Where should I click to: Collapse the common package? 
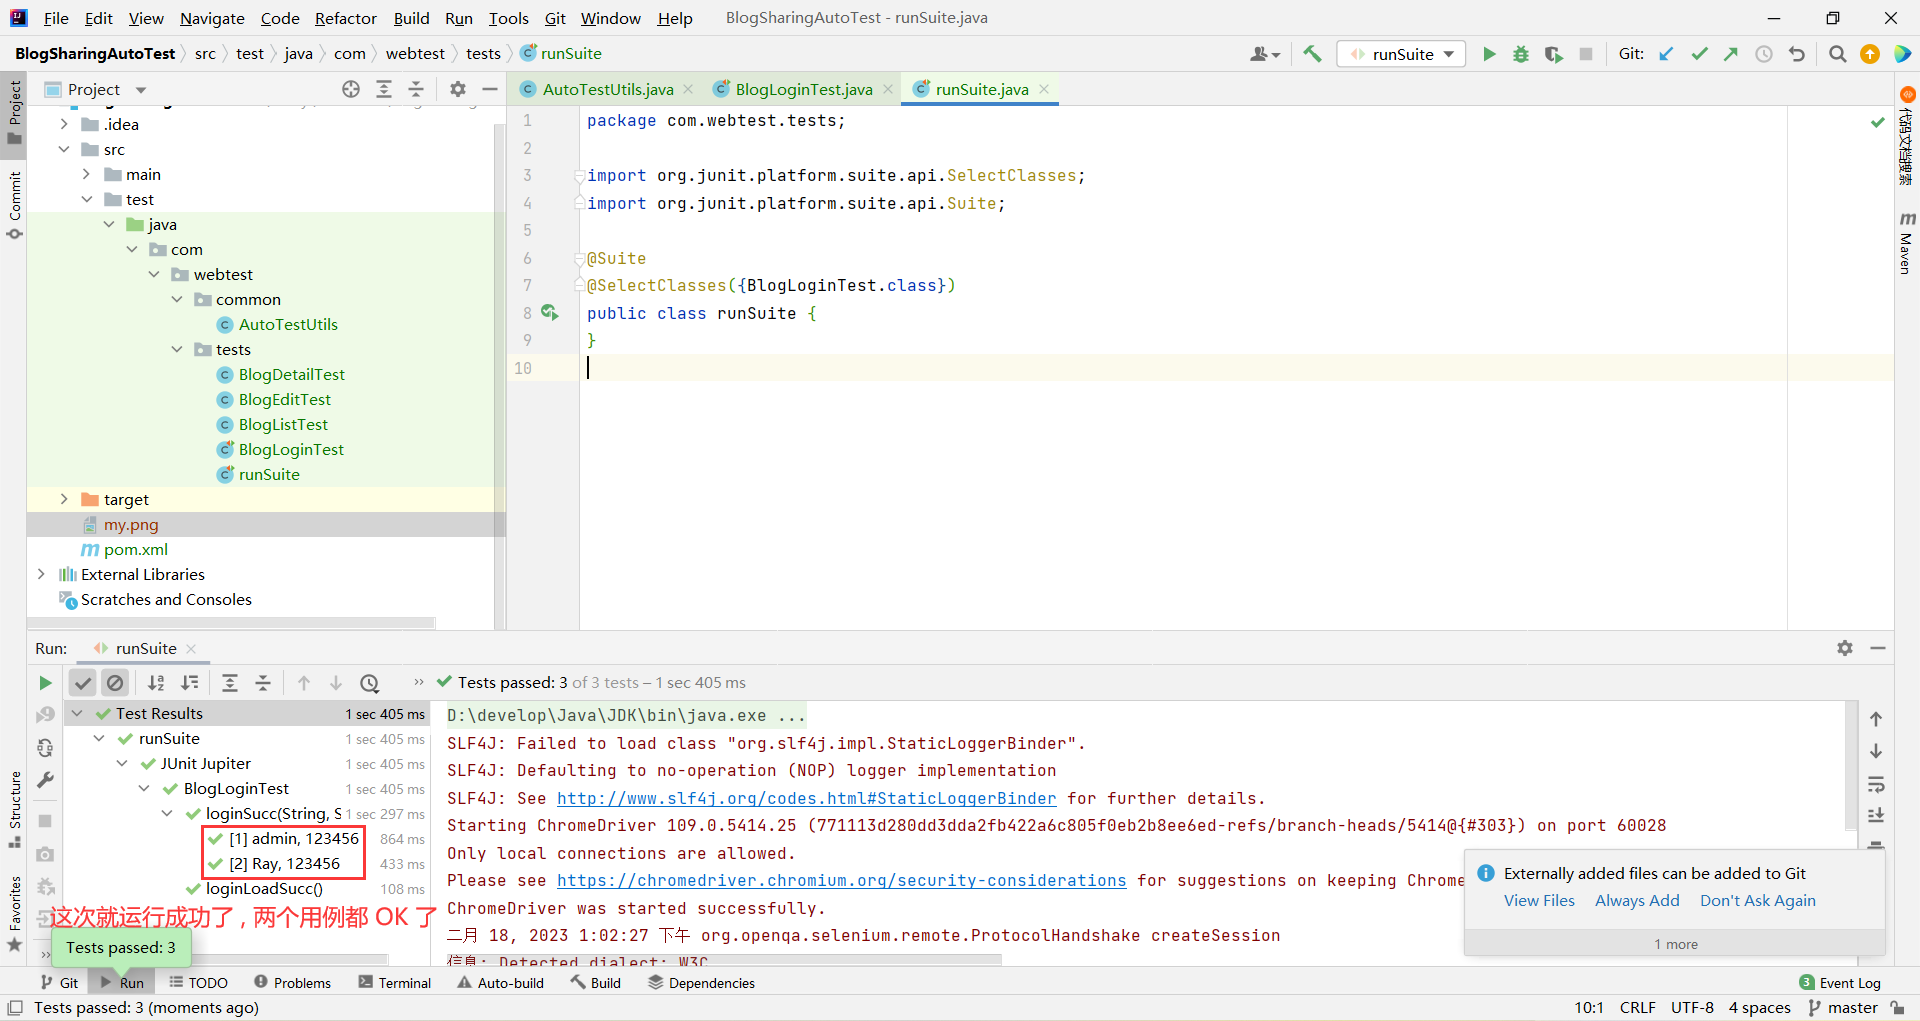pos(177,299)
